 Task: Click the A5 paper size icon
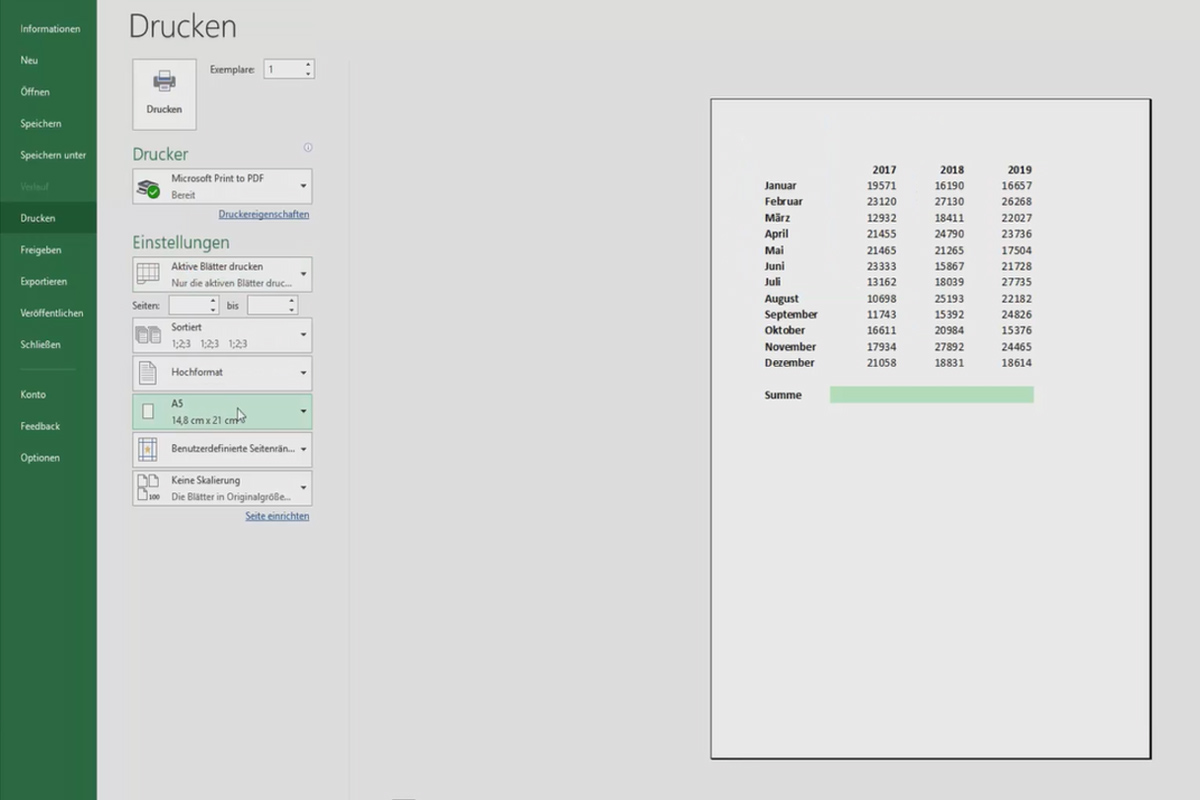[147, 411]
